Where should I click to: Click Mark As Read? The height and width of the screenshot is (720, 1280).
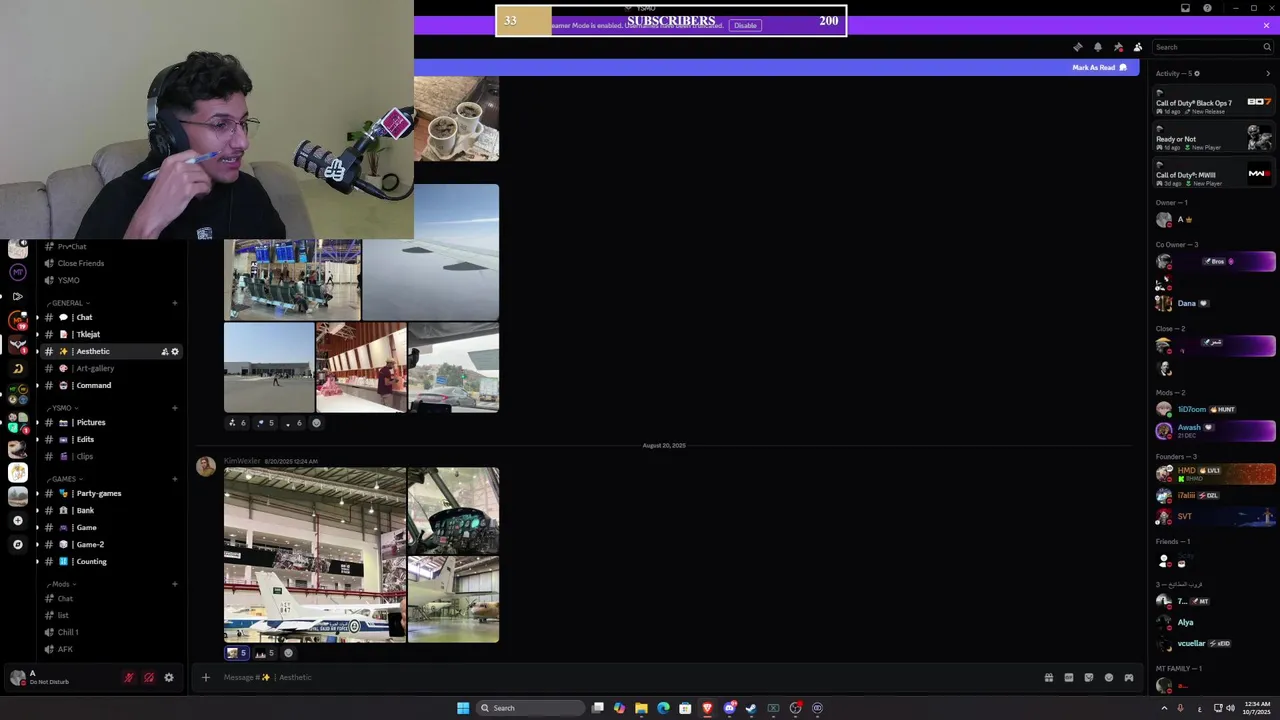pyautogui.click(x=1099, y=68)
